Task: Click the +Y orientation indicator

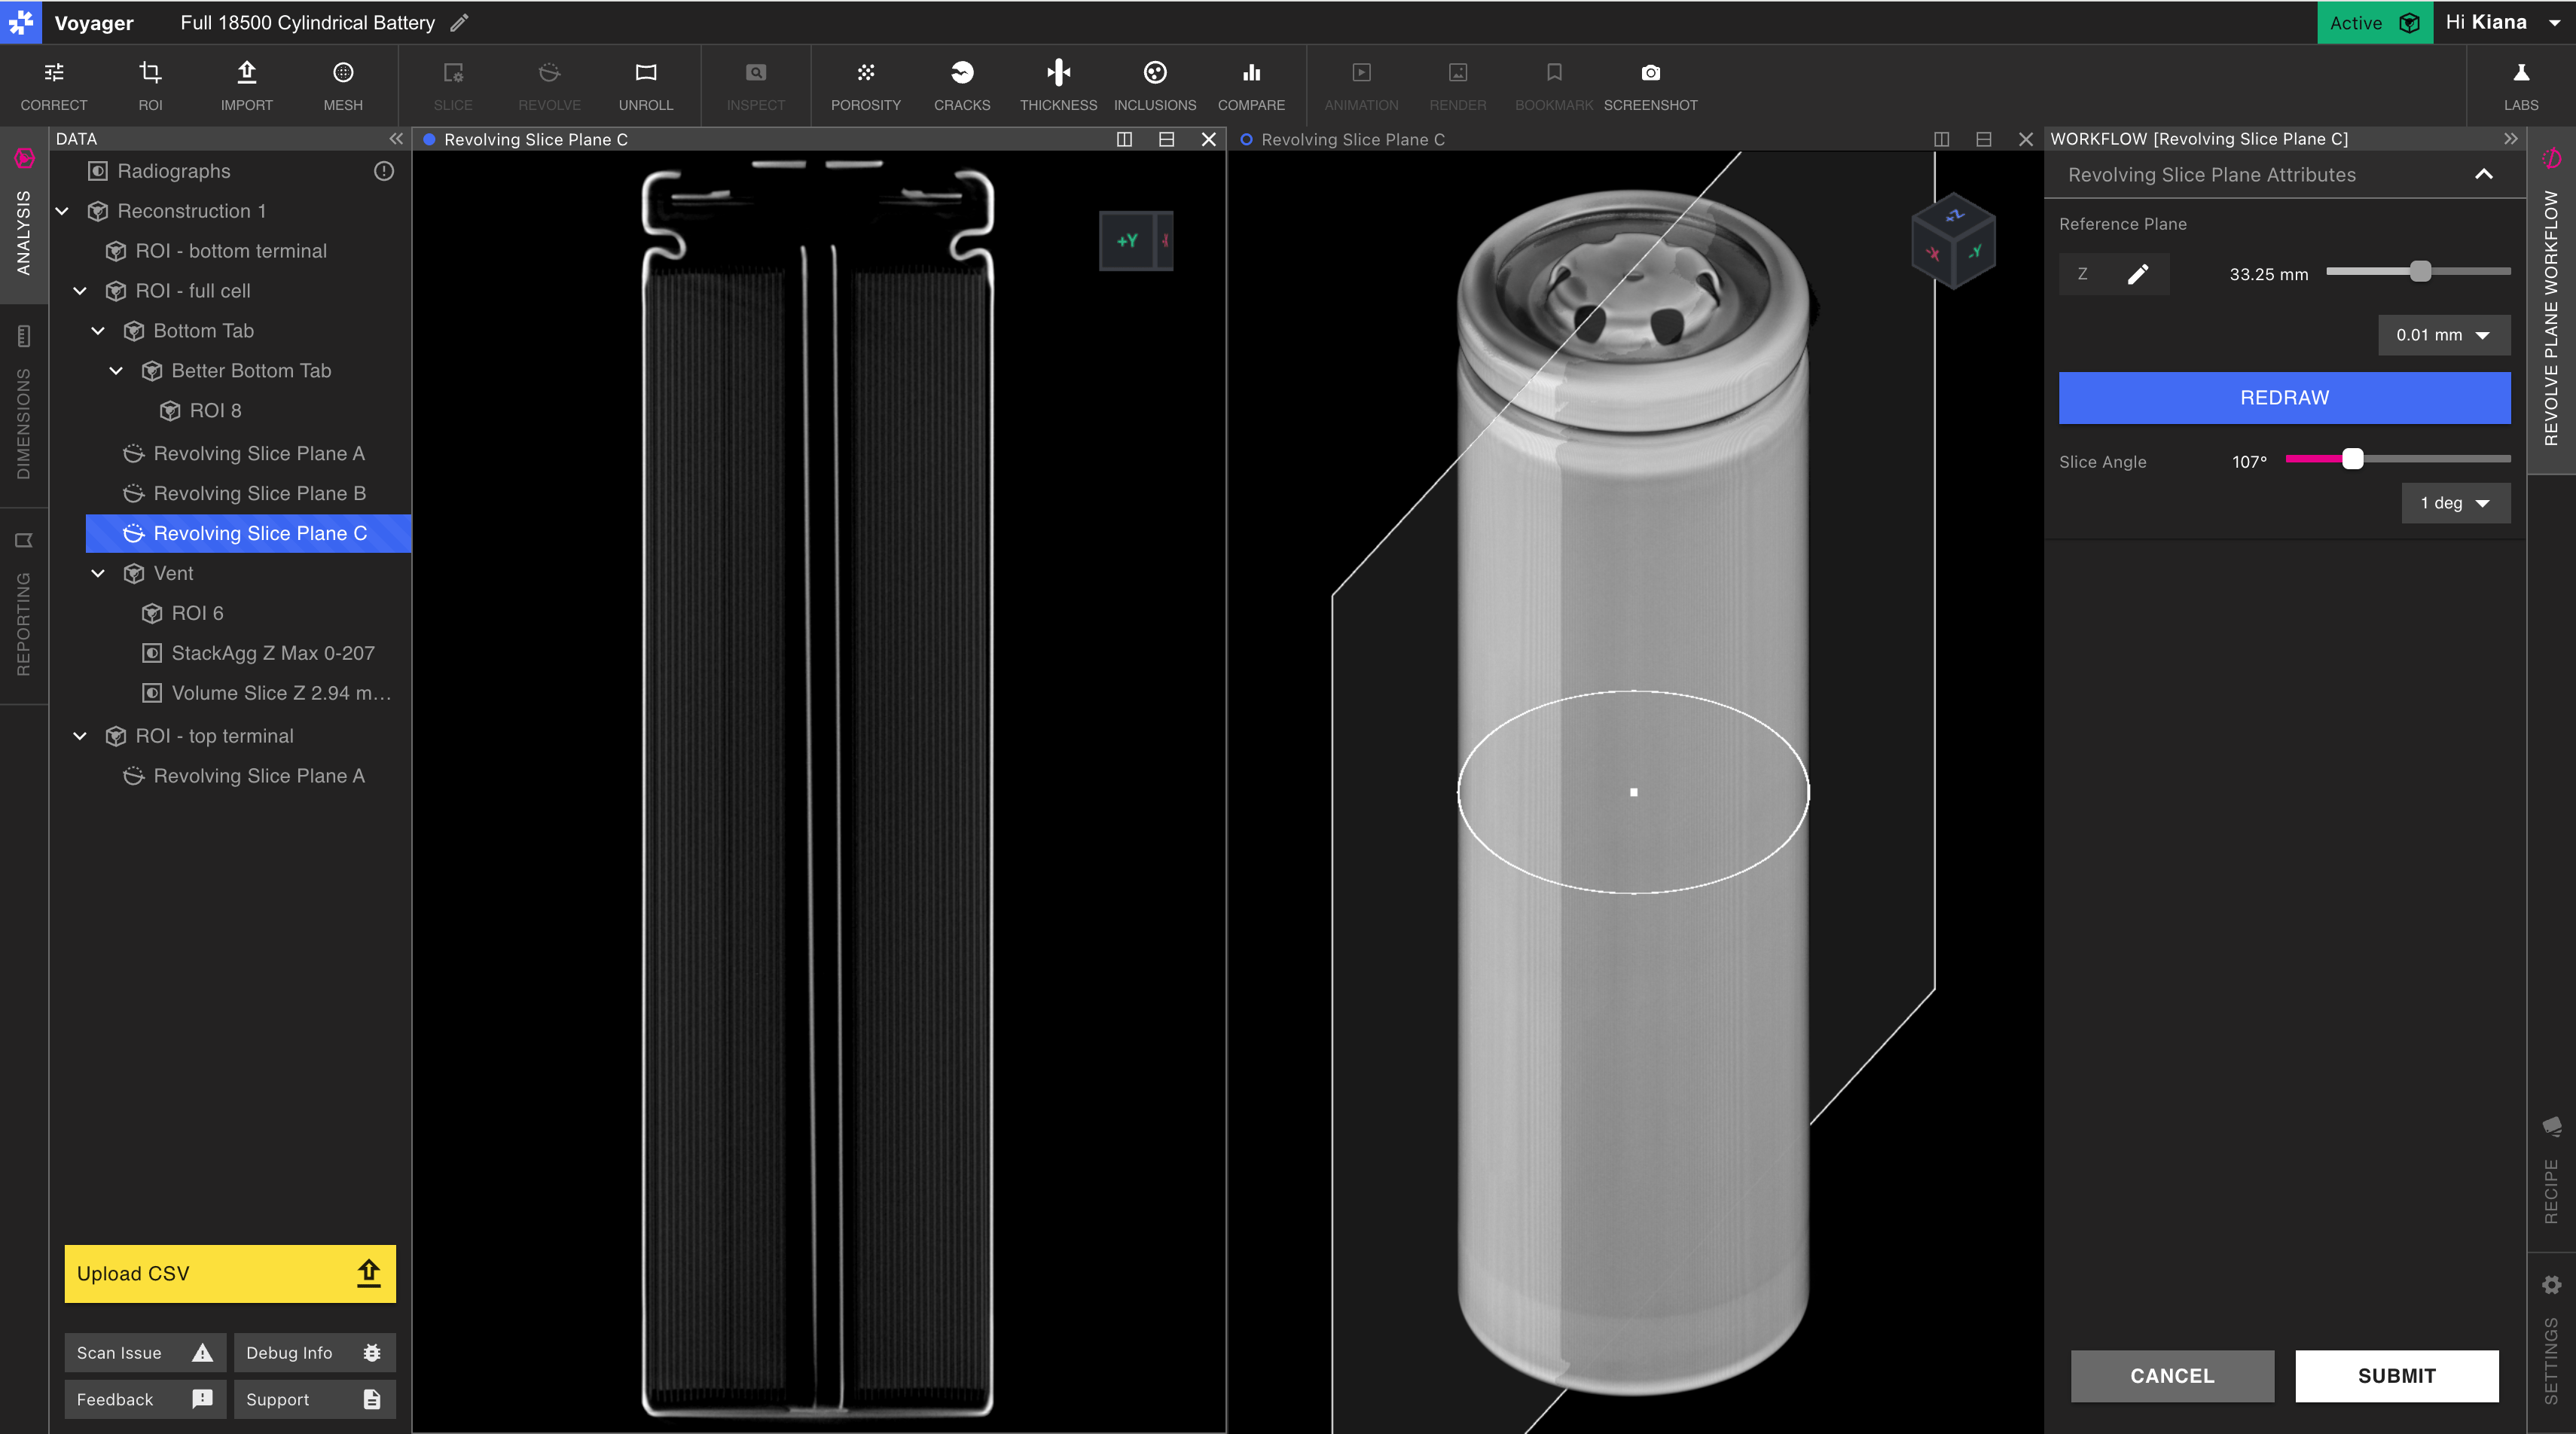Action: coord(1127,240)
